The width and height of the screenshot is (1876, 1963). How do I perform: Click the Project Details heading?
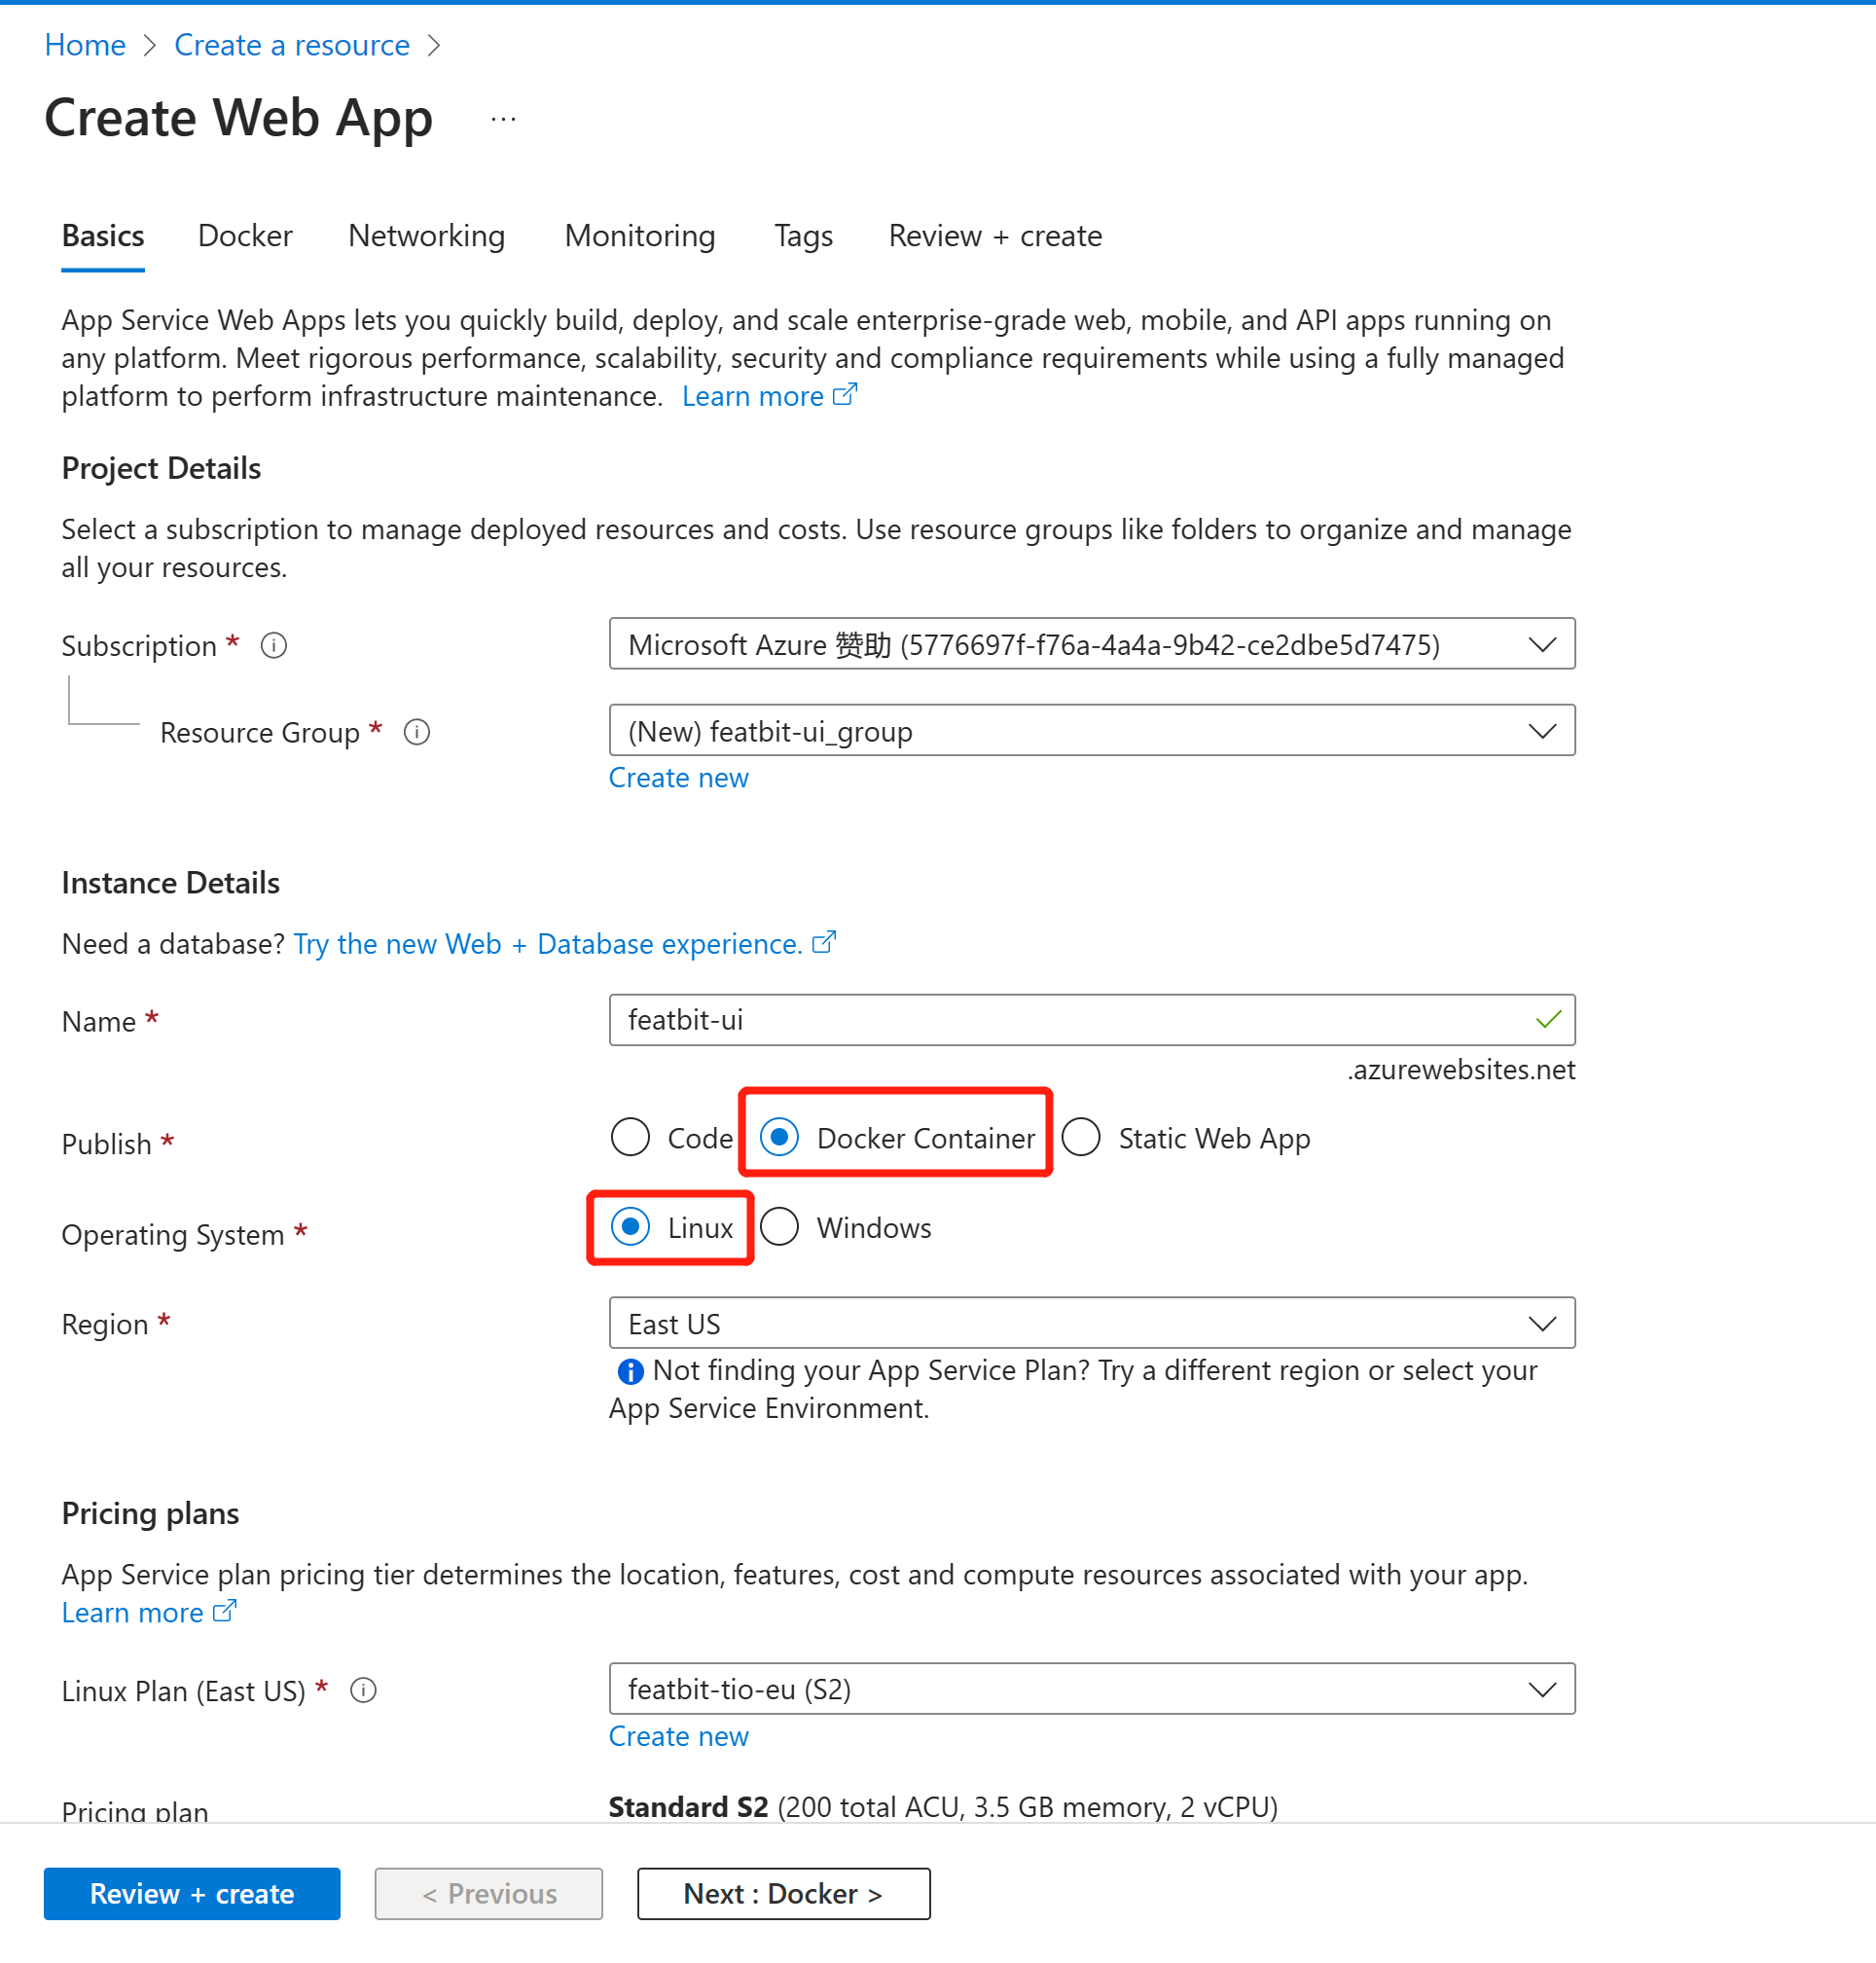click(x=161, y=468)
